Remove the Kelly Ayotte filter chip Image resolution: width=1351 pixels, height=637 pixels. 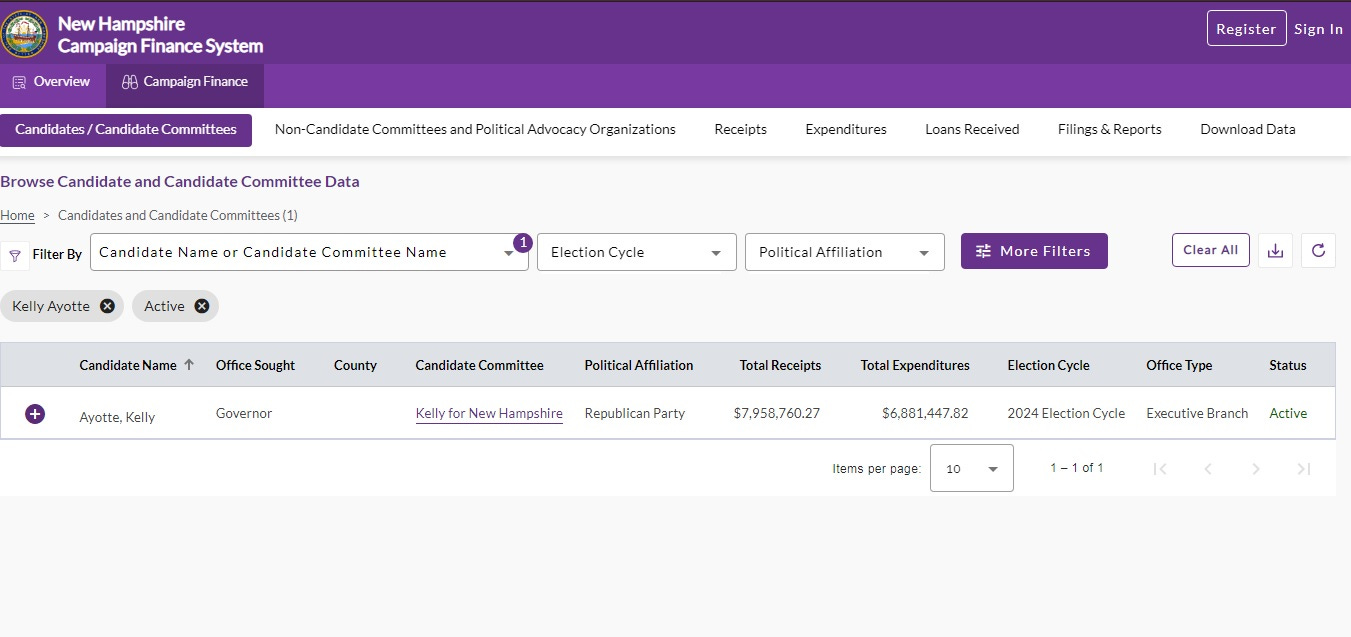coord(107,306)
